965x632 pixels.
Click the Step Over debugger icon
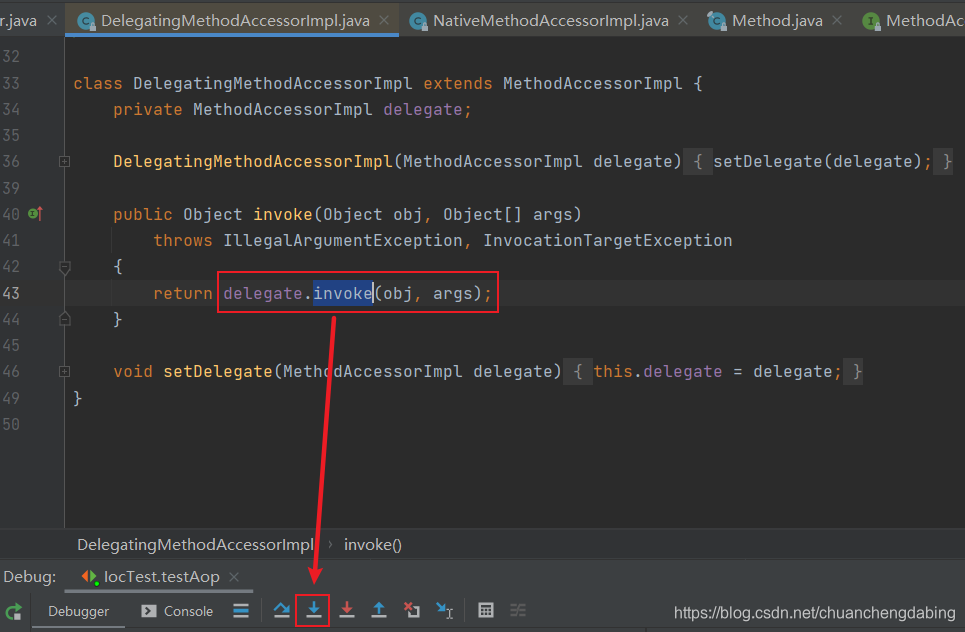(282, 610)
